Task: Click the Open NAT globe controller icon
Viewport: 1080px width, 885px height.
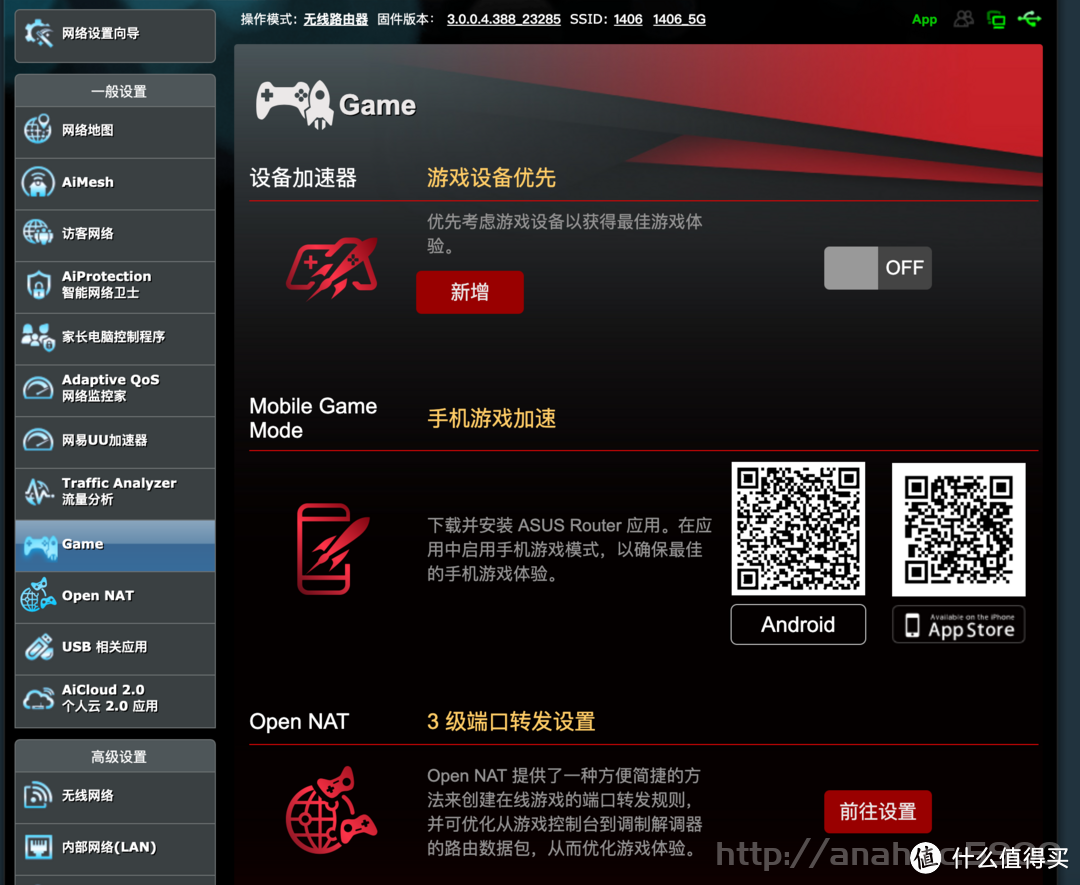Action: [38, 595]
